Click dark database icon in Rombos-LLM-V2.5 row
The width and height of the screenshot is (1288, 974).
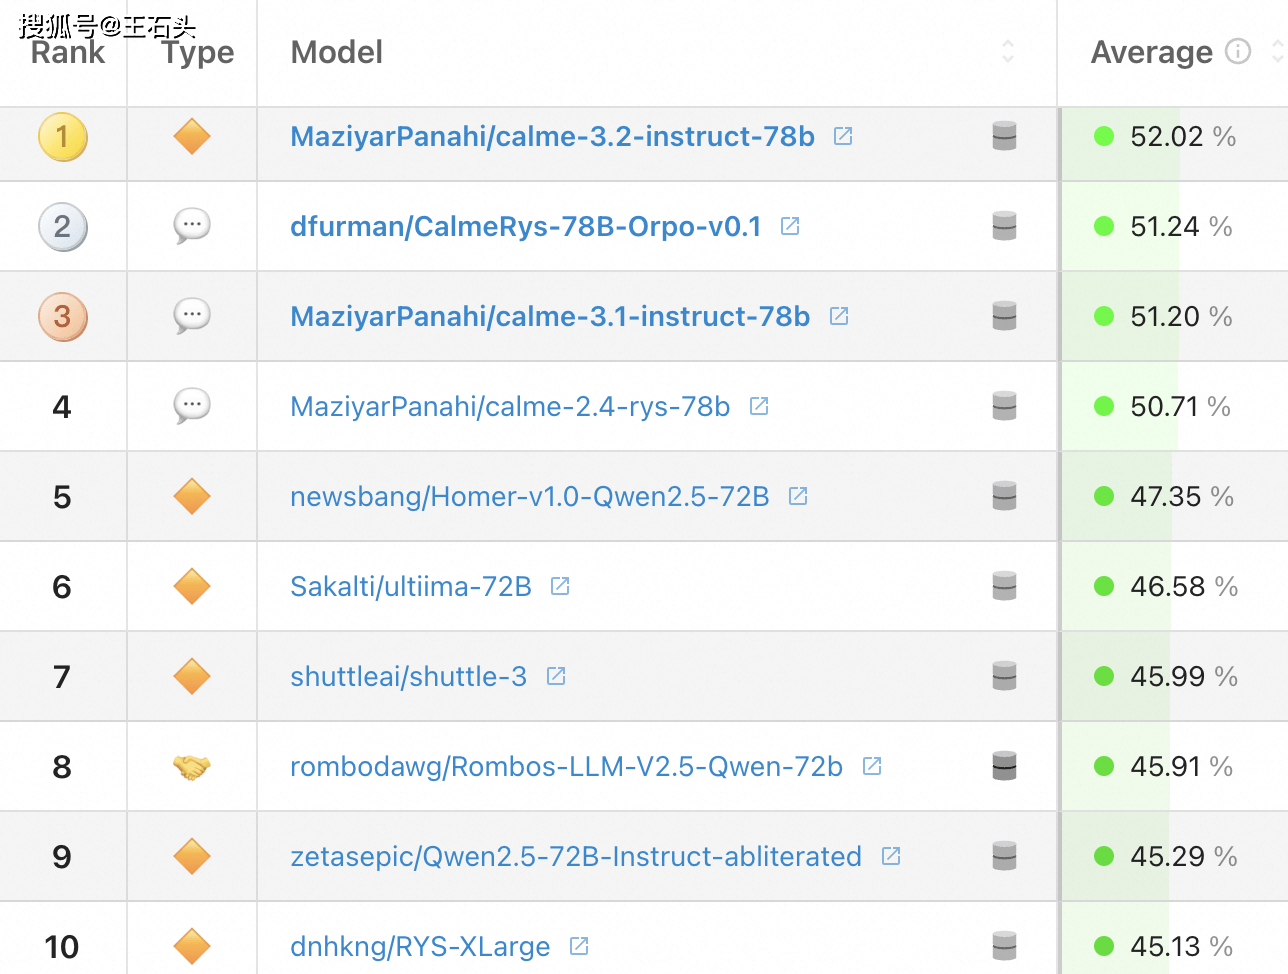1004,766
